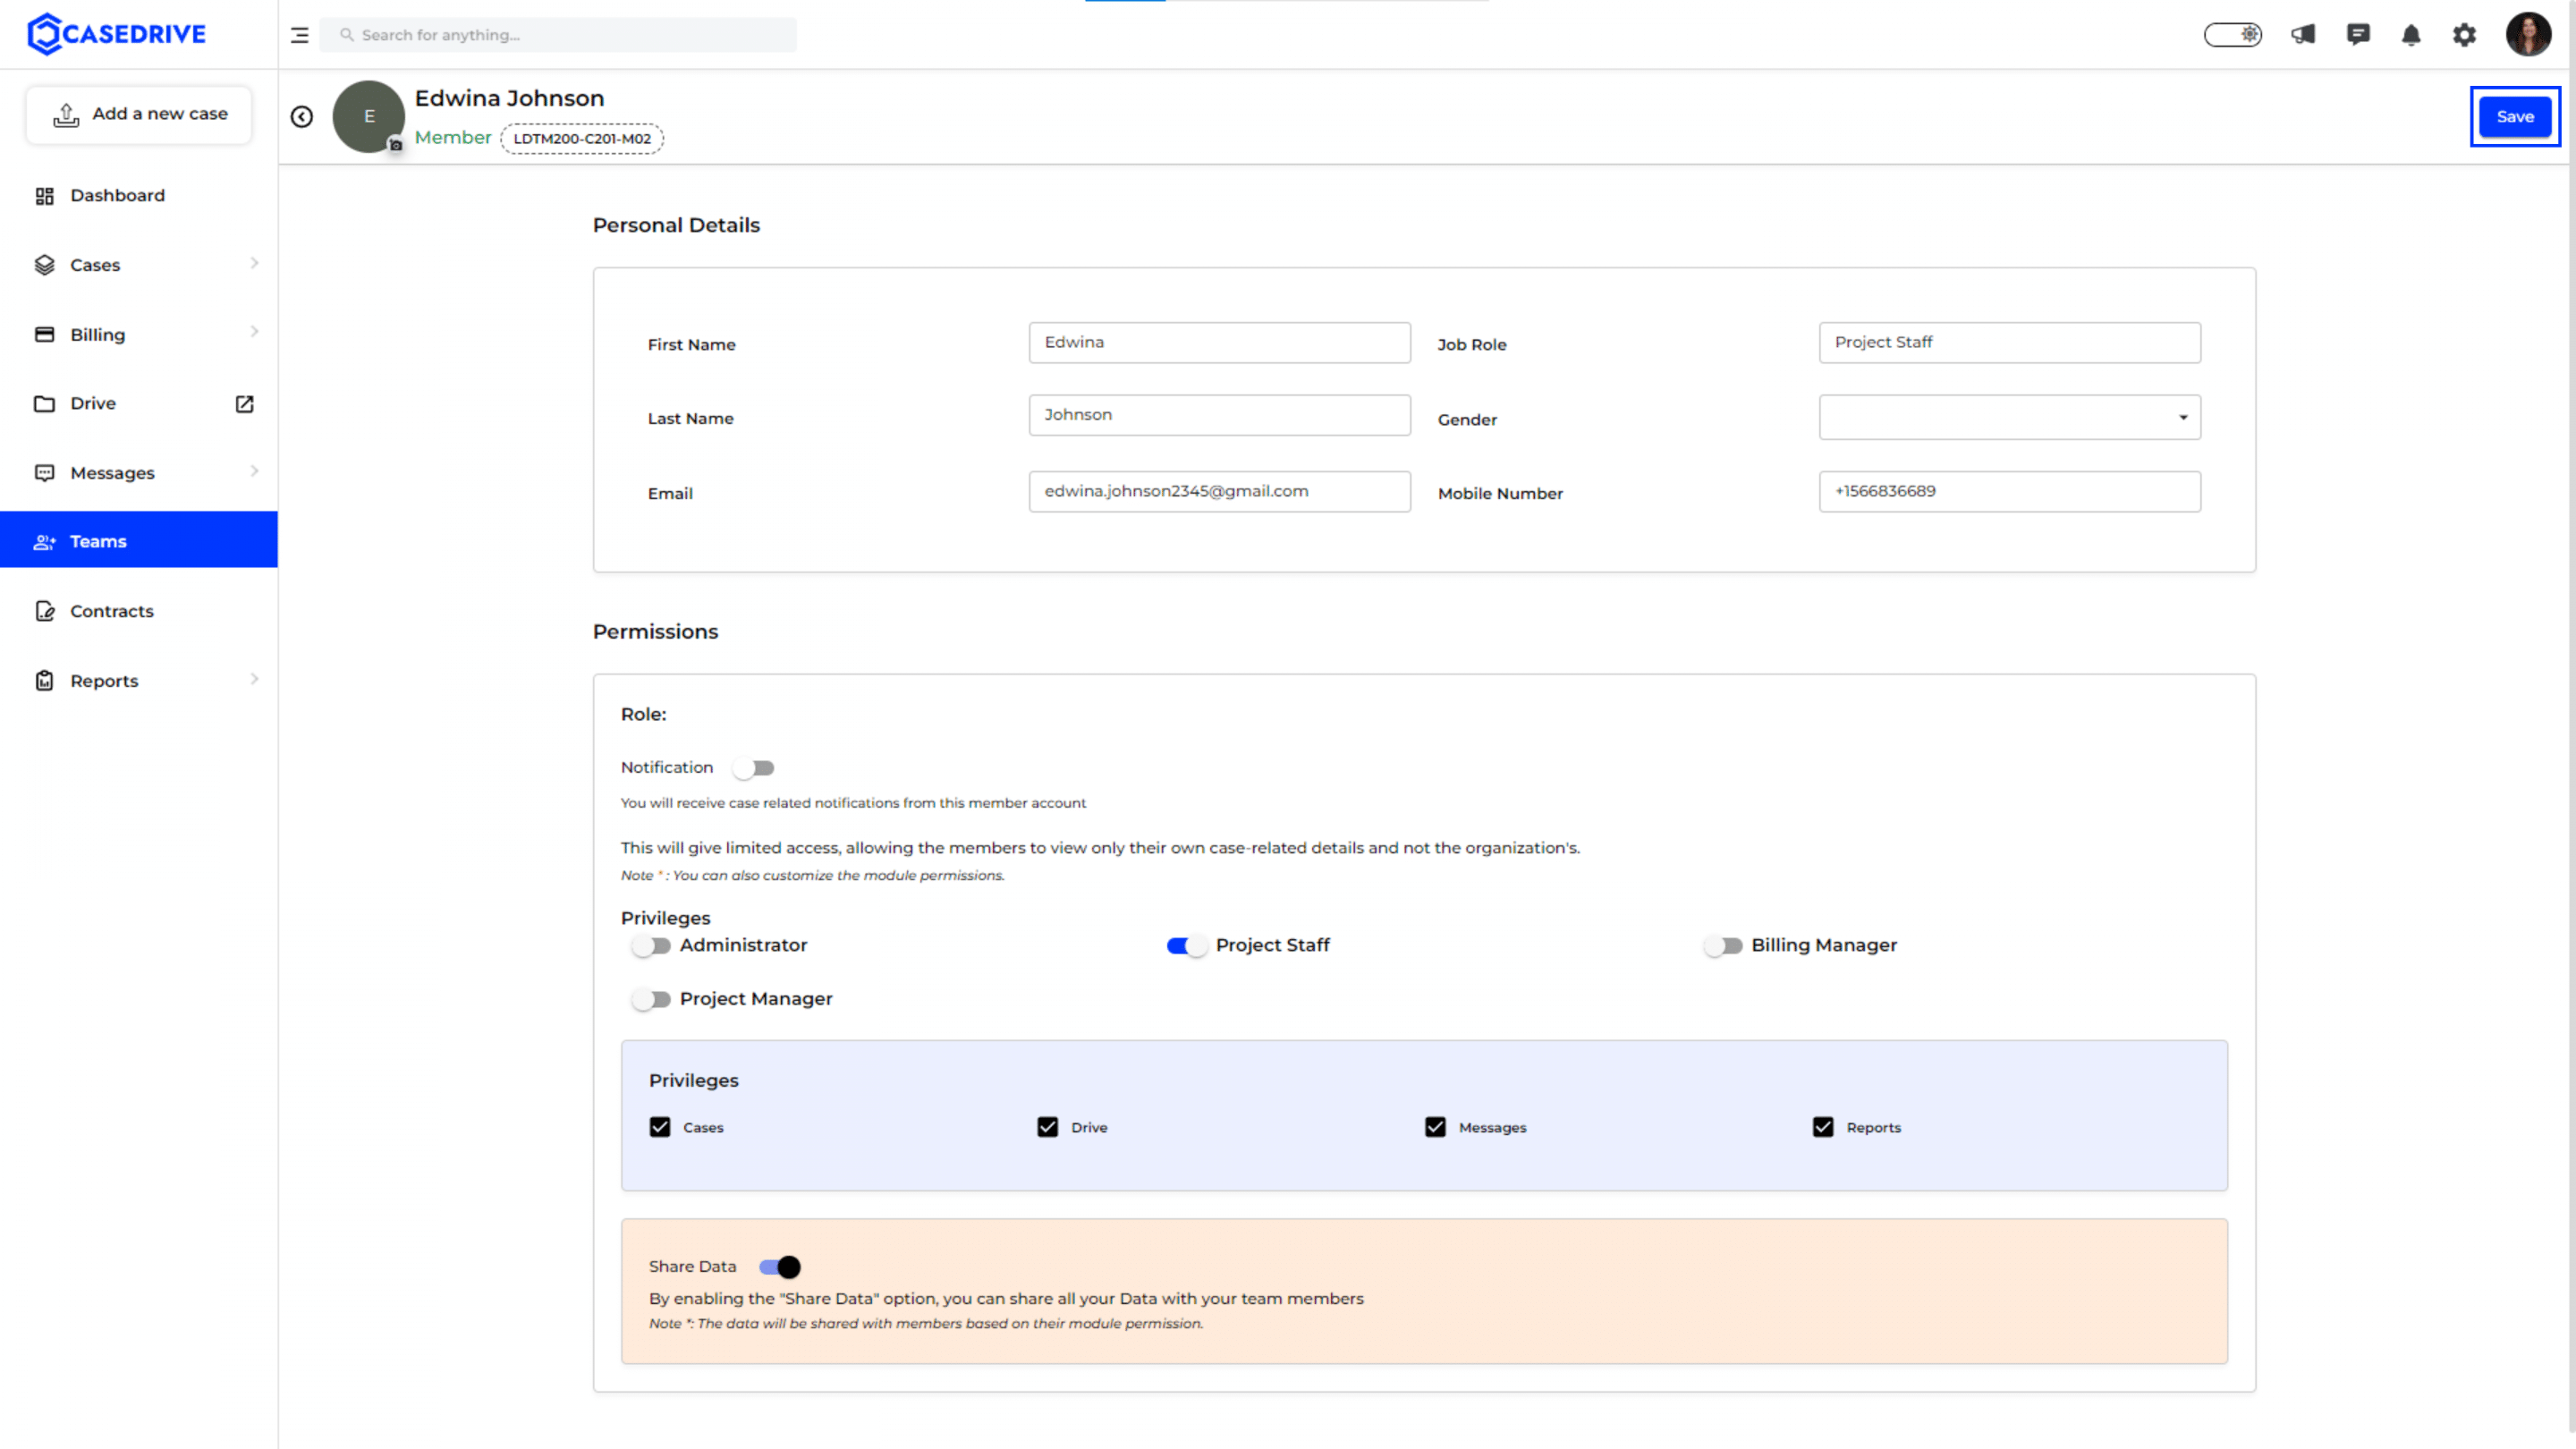This screenshot has width=2576, height=1449.
Task: Click the Save button
Action: [2515, 117]
